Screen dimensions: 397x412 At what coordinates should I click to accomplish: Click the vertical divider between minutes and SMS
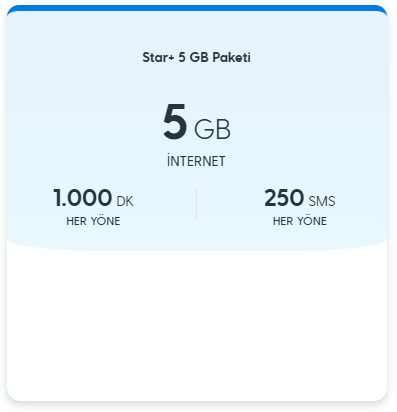(x=196, y=205)
